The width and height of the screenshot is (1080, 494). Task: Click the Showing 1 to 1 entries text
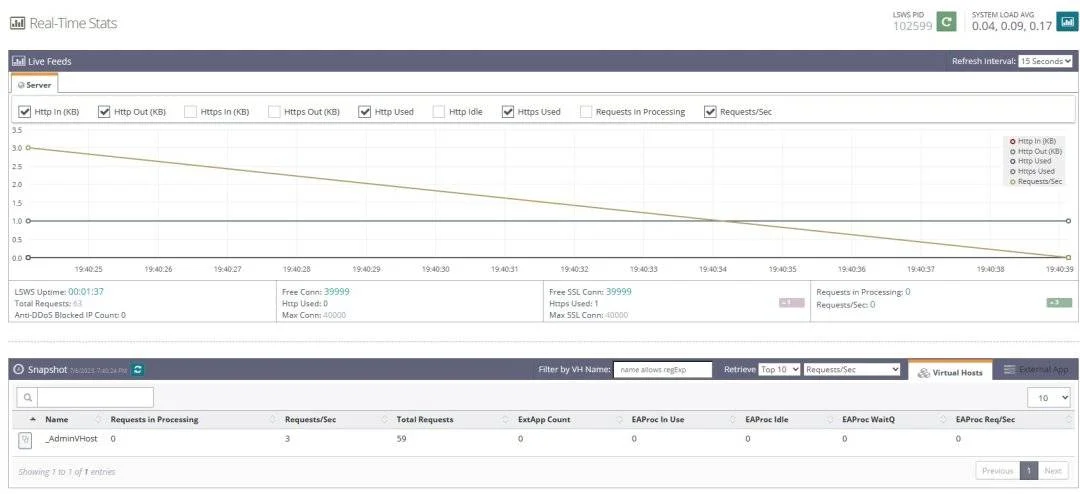(67, 472)
